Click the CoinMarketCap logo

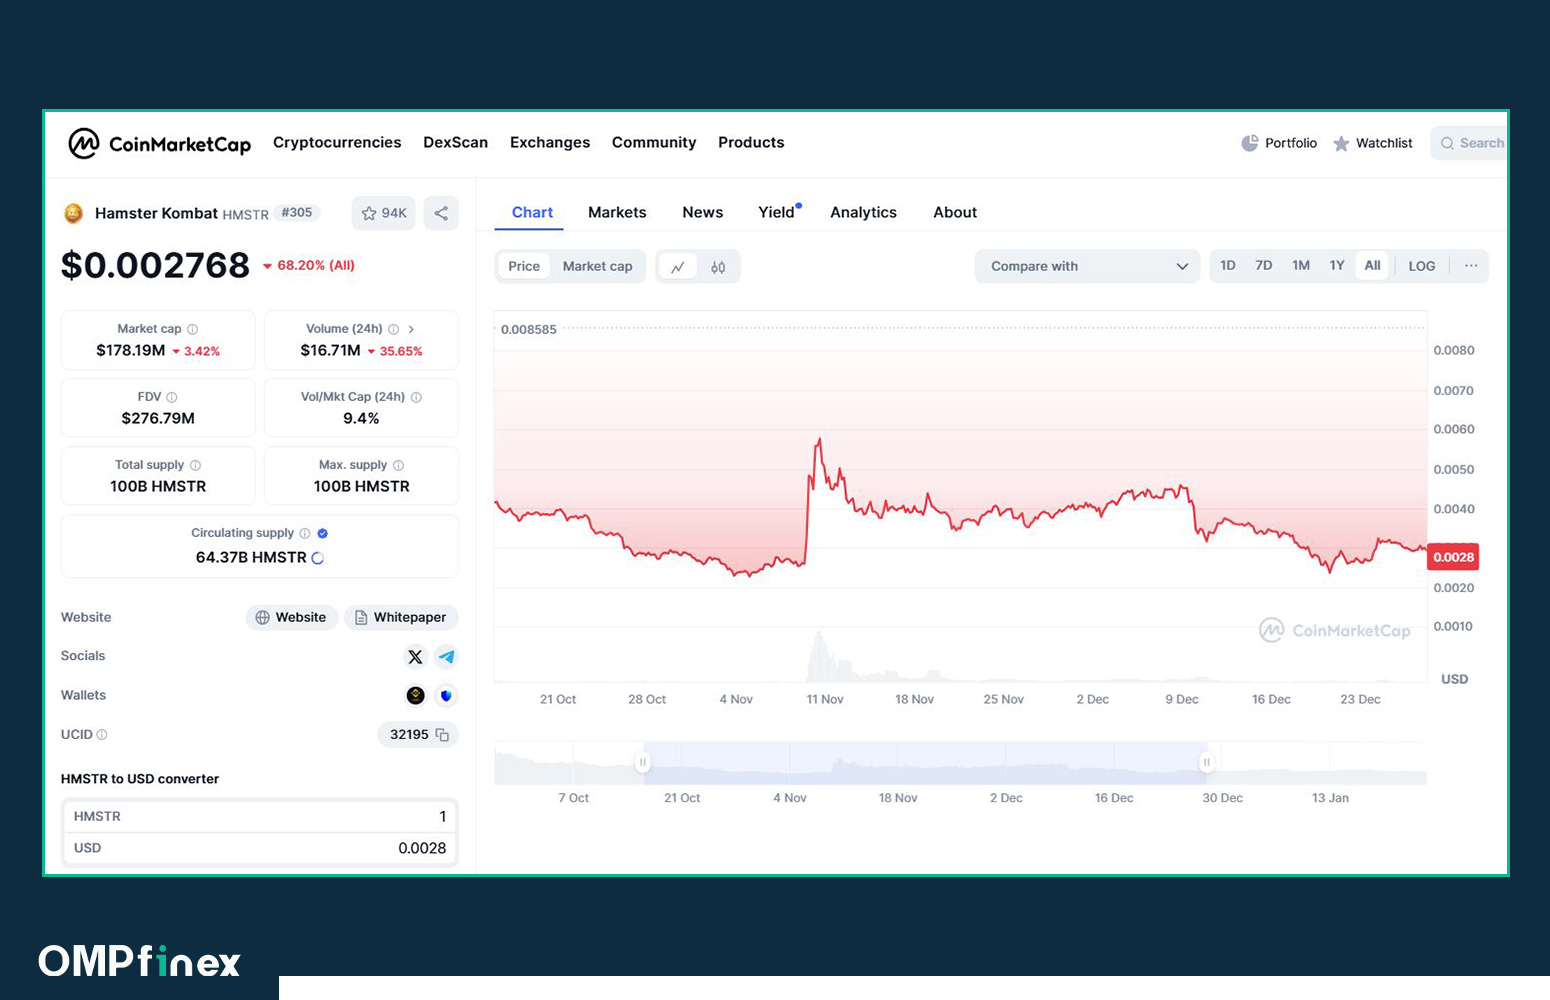(160, 144)
